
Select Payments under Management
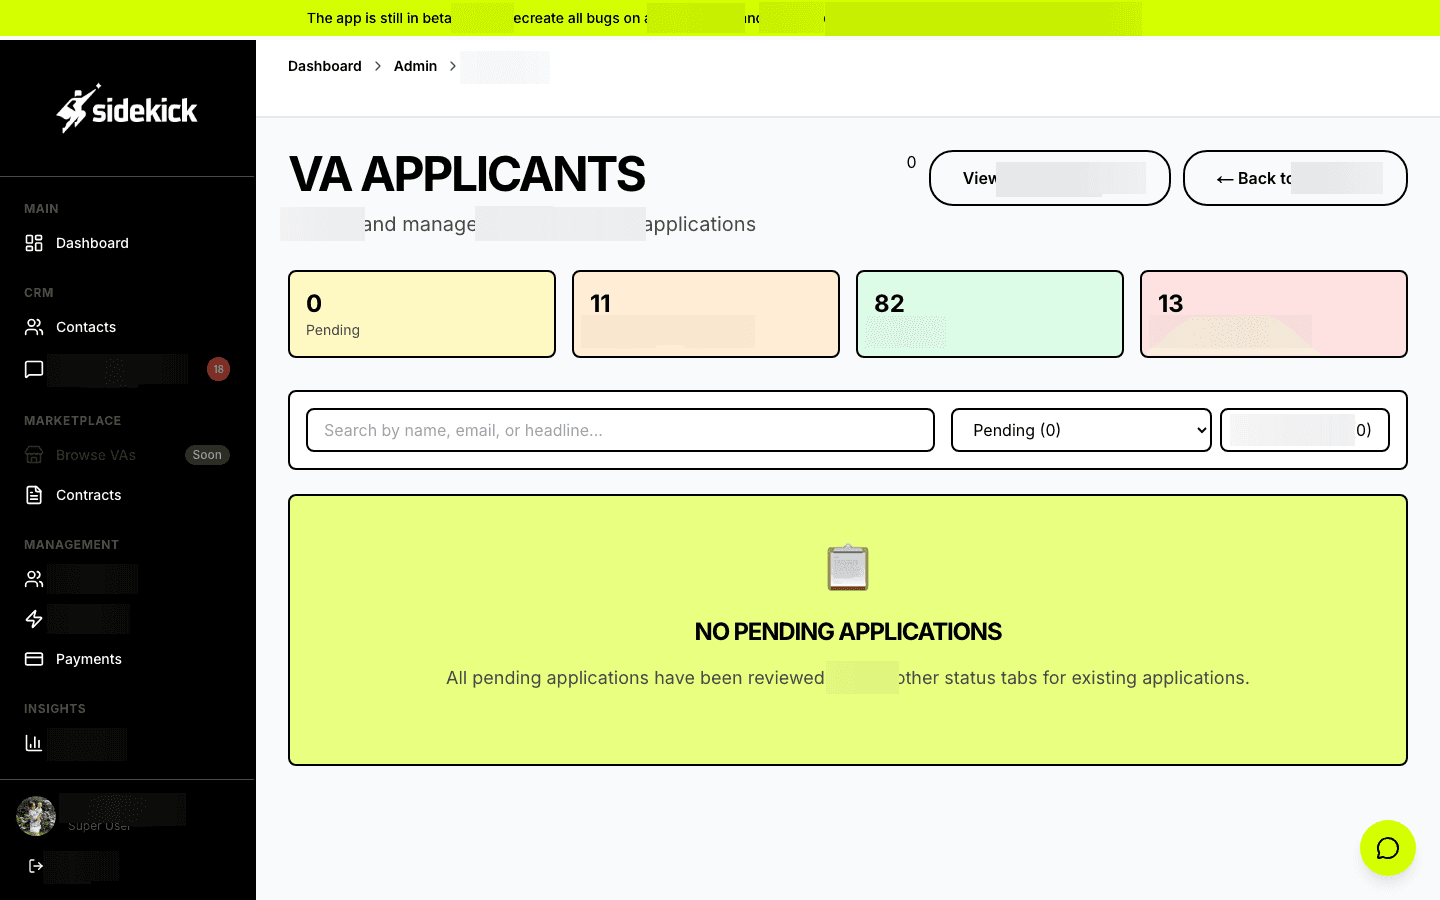pos(88,659)
